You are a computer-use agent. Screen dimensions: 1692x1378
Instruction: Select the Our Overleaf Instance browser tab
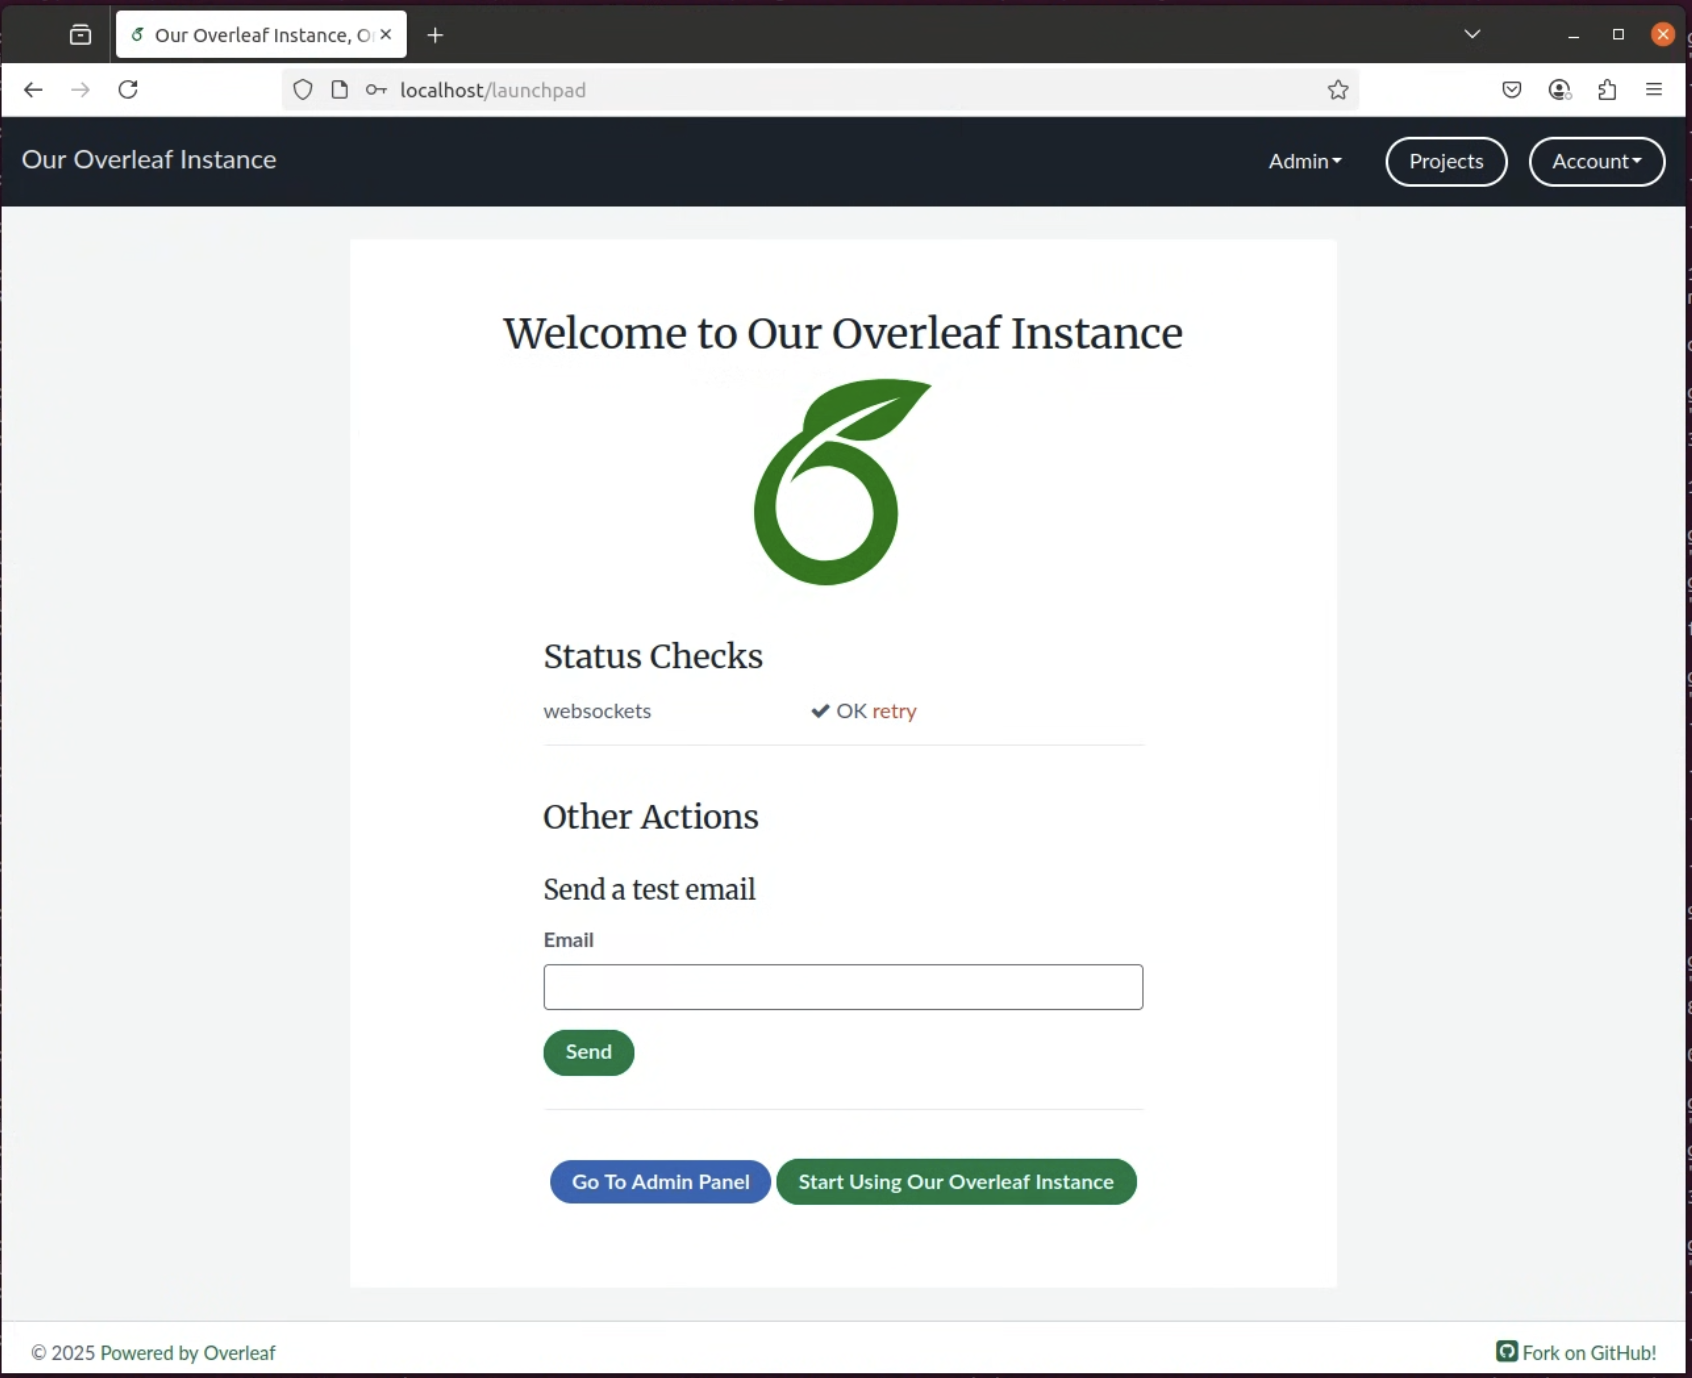point(261,35)
